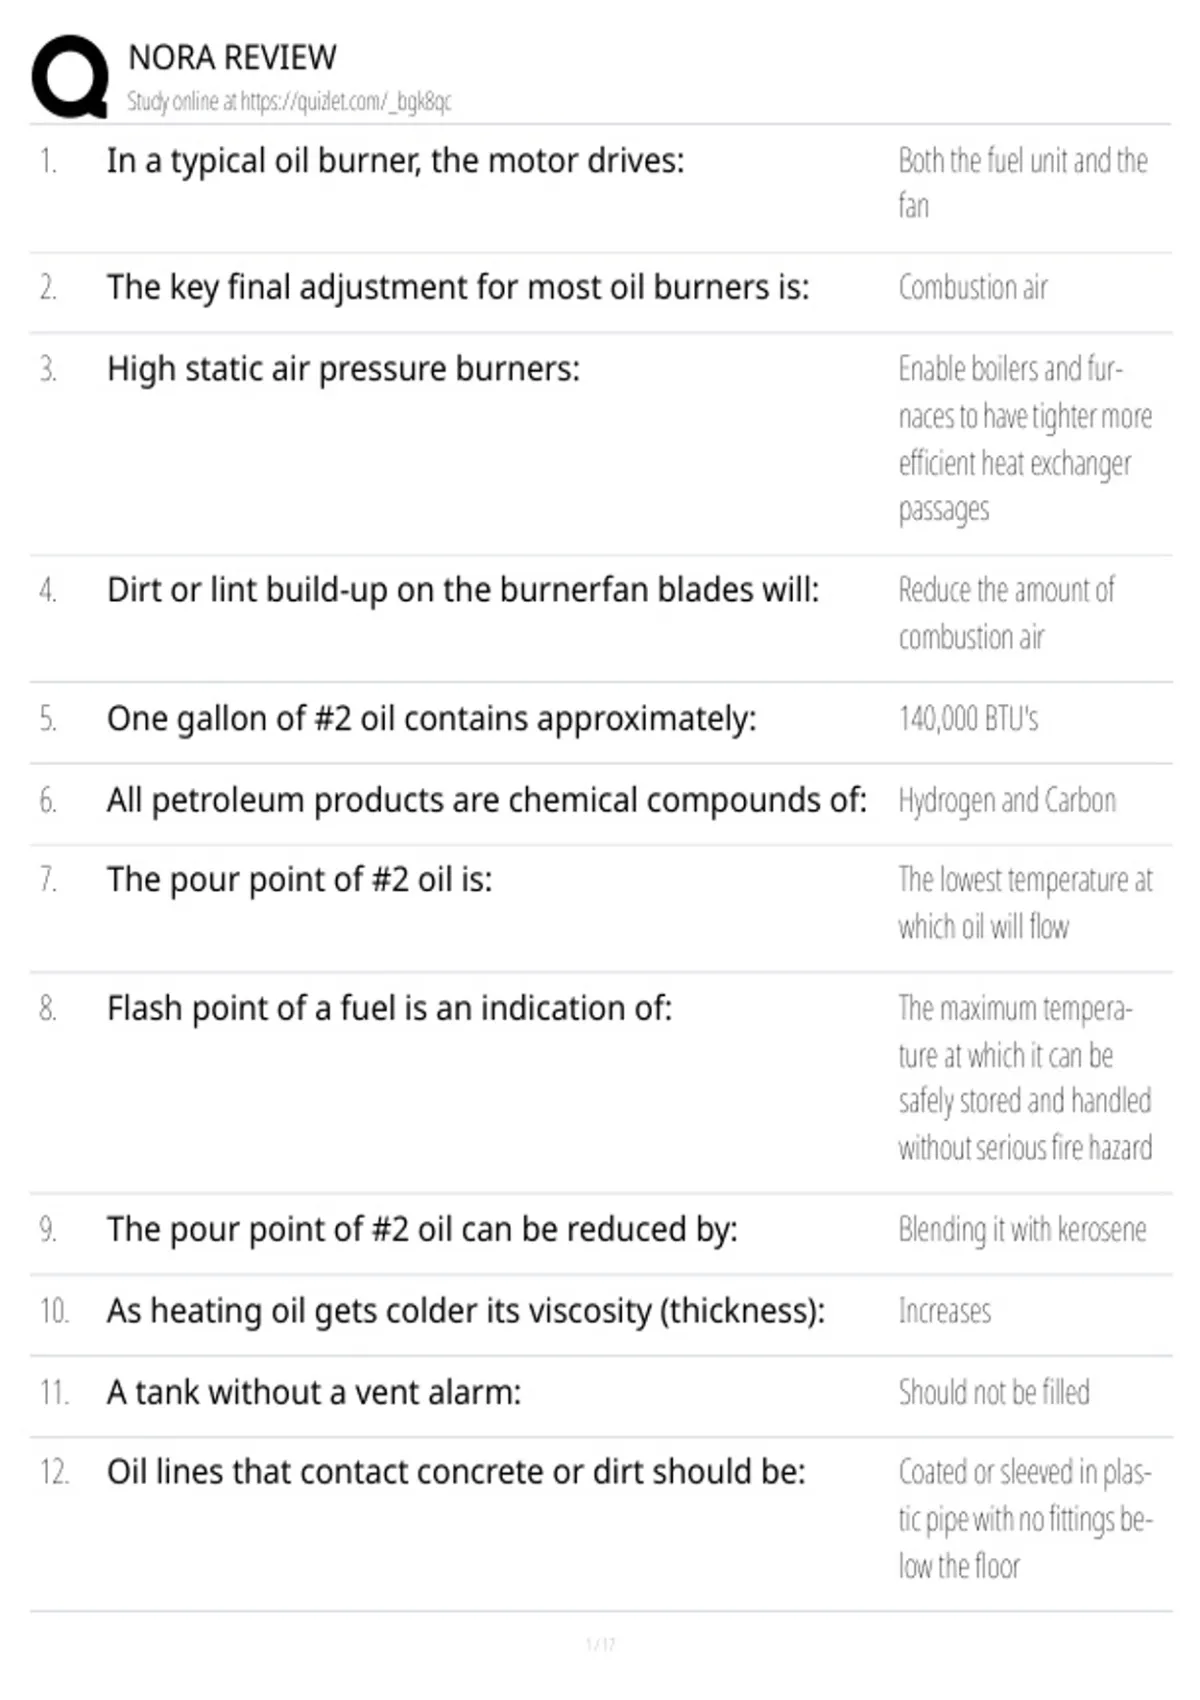Image resolution: width=1200 pixels, height=1700 pixels.
Task: Click the "Hydrogen and Carbon" answer
Action: 1007,801
